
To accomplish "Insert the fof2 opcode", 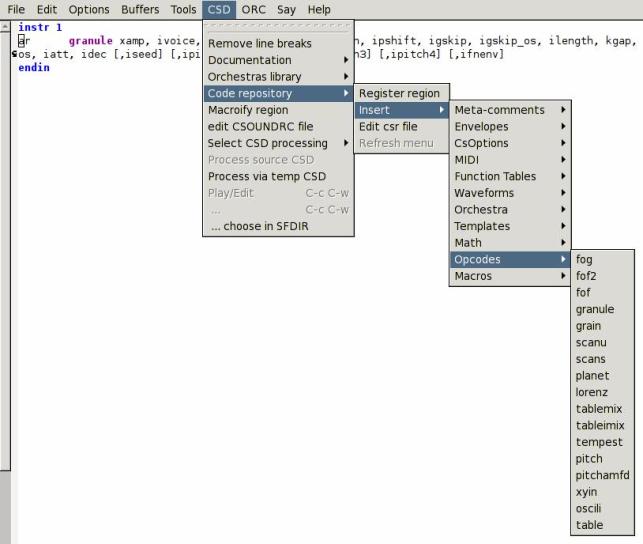I will (602, 276).
